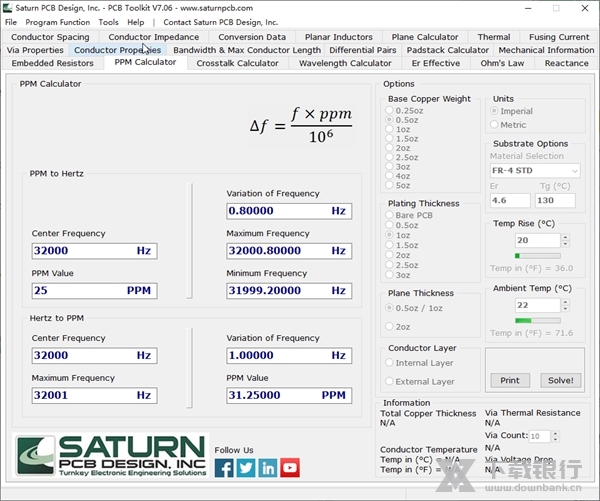Switch to Differential Pairs tab
The image size is (600, 501).
[363, 50]
